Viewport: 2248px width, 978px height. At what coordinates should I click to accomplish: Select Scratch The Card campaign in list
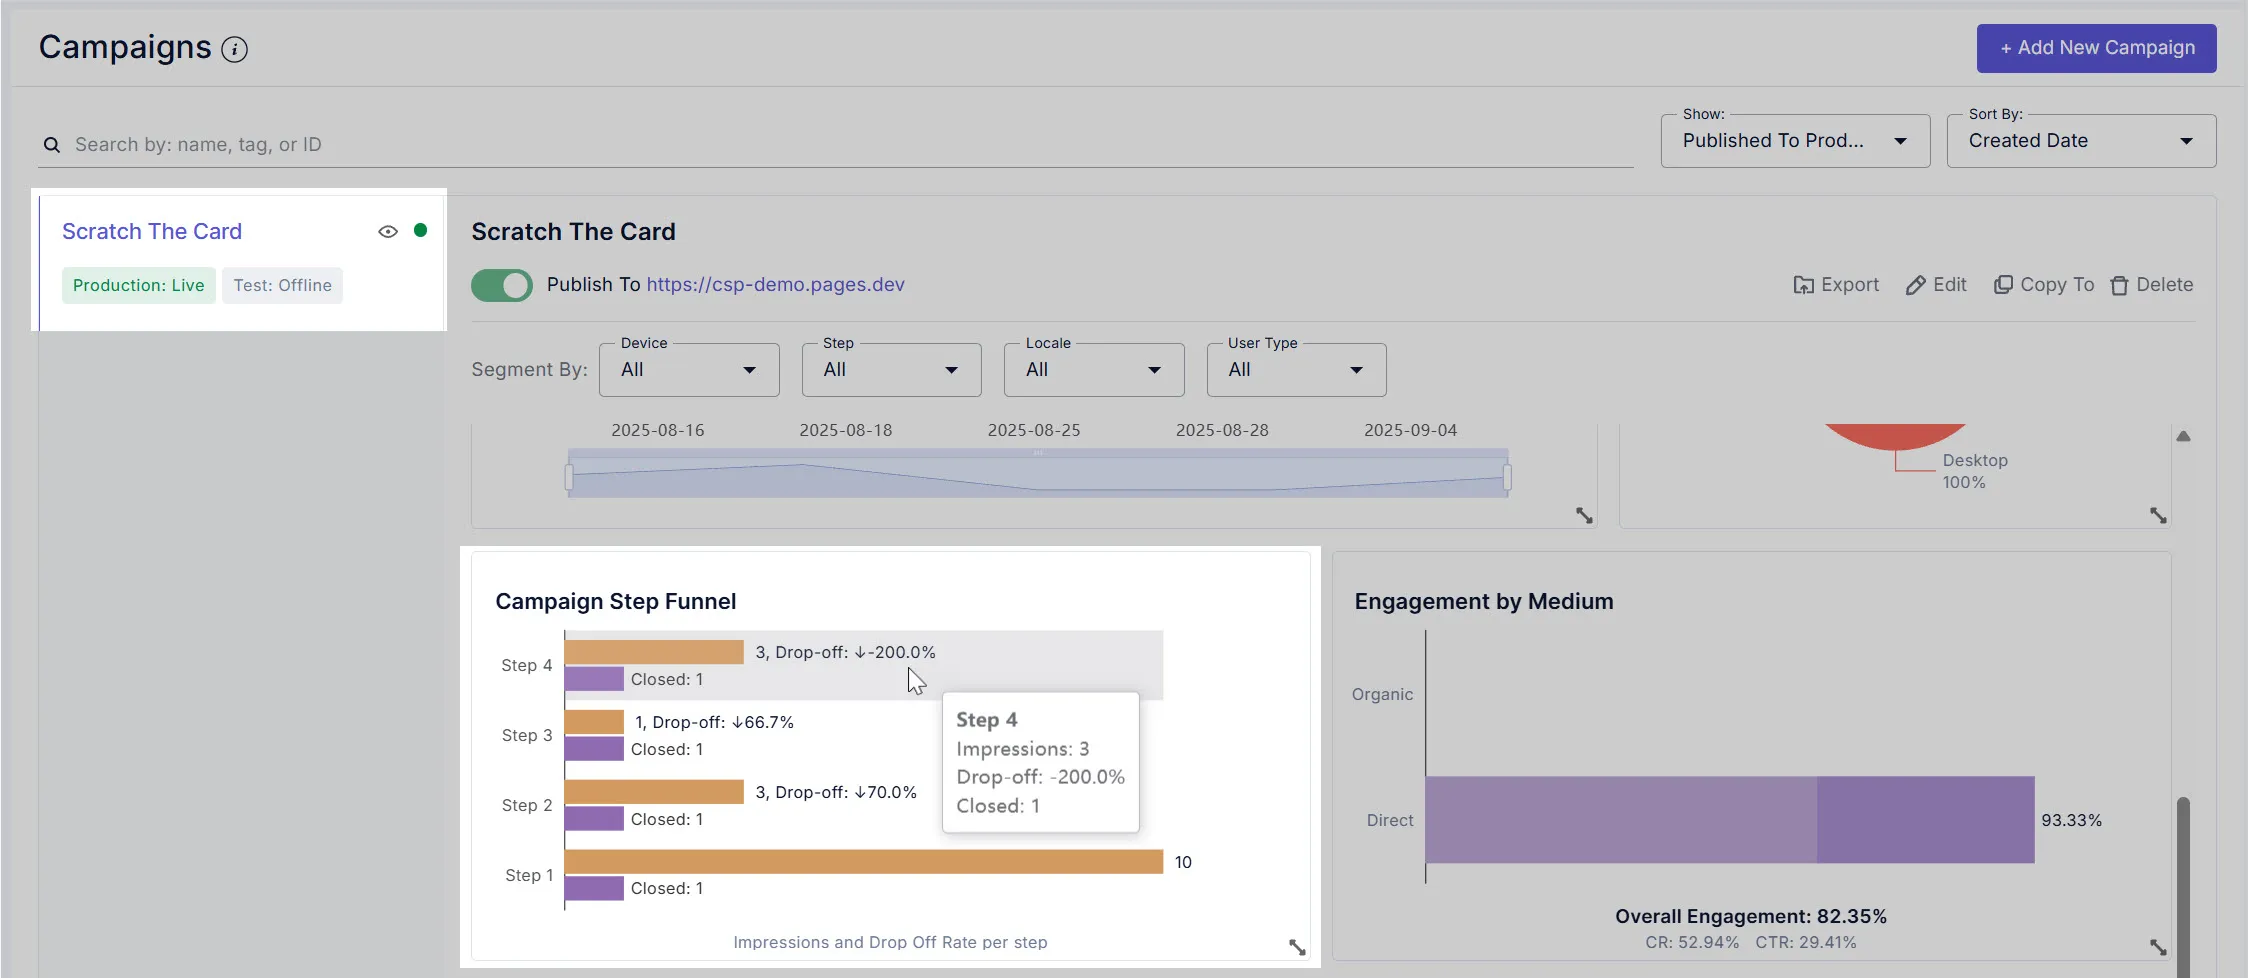click(x=152, y=231)
